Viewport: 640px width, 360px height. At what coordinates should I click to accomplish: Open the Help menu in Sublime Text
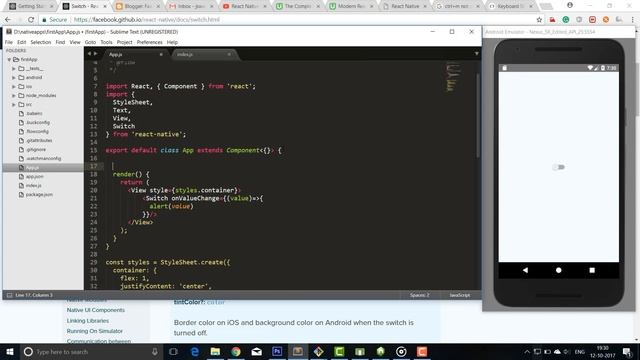point(172,42)
